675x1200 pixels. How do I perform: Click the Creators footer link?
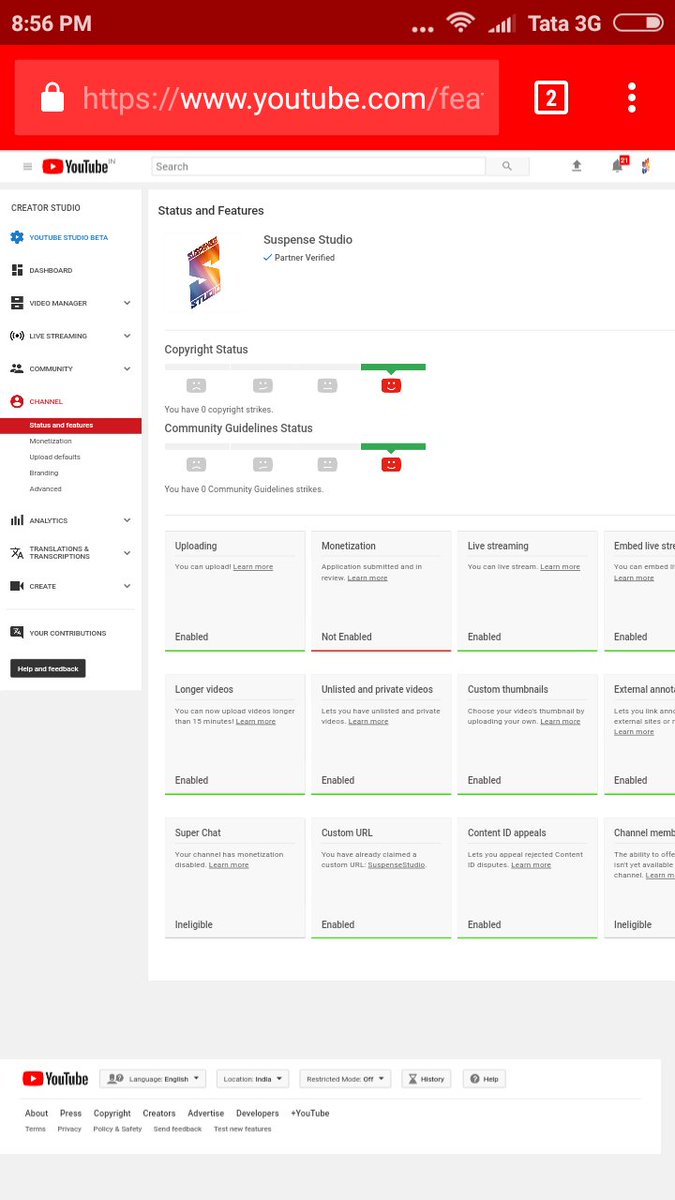pyautogui.click(x=159, y=1113)
